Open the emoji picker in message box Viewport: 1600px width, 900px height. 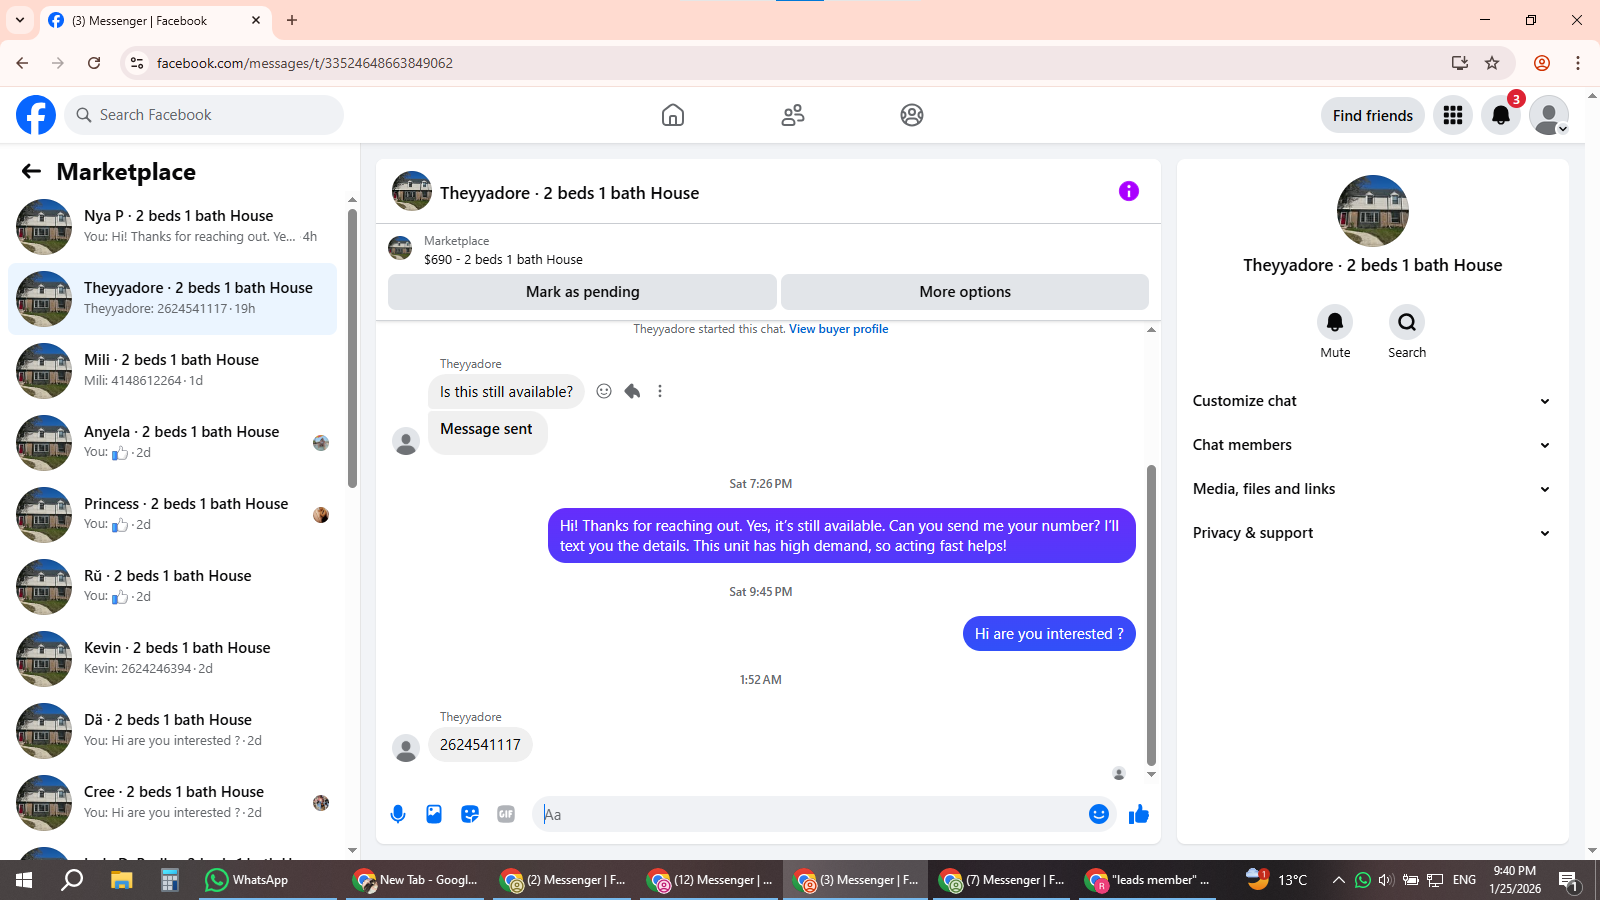[1099, 814]
